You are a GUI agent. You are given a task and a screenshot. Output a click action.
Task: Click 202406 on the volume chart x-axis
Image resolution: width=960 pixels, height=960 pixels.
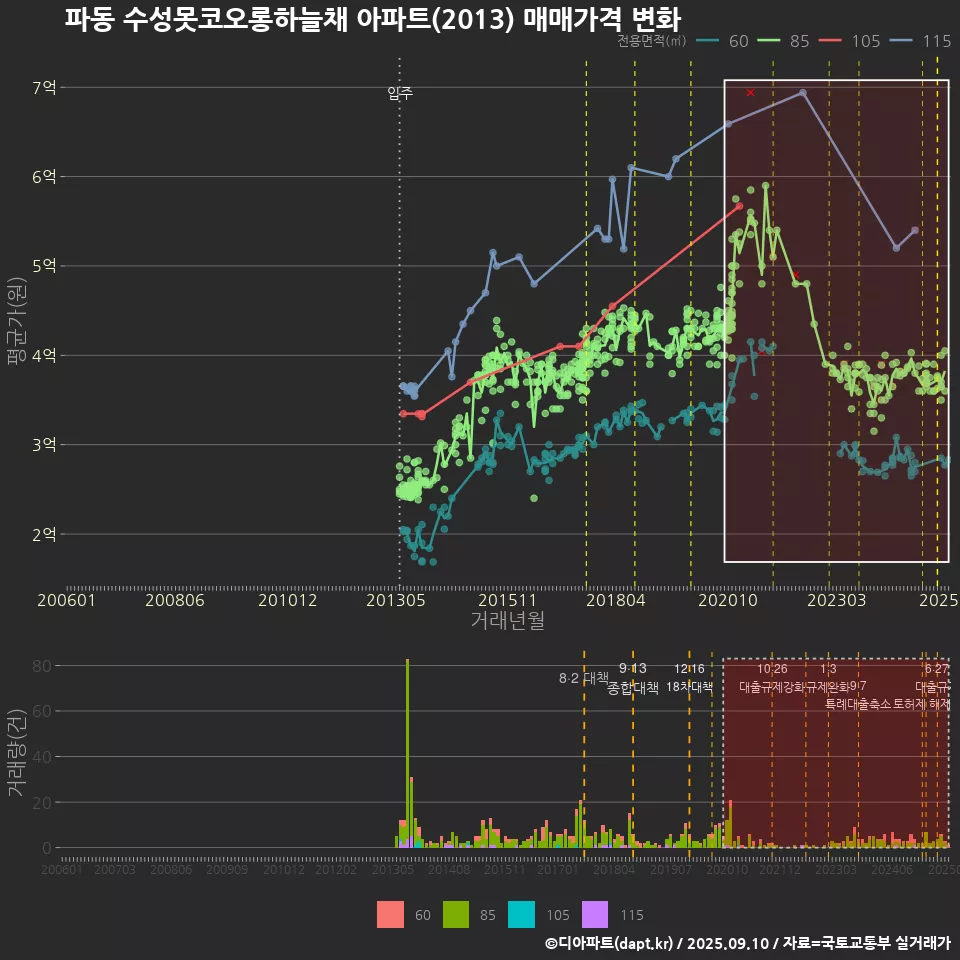click(892, 869)
